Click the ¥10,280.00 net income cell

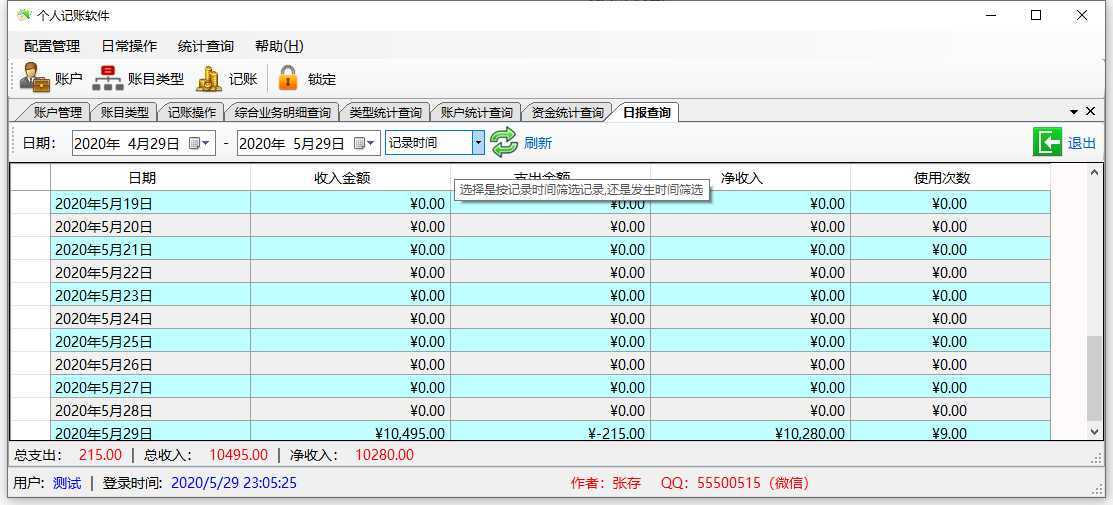(x=750, y=431)
